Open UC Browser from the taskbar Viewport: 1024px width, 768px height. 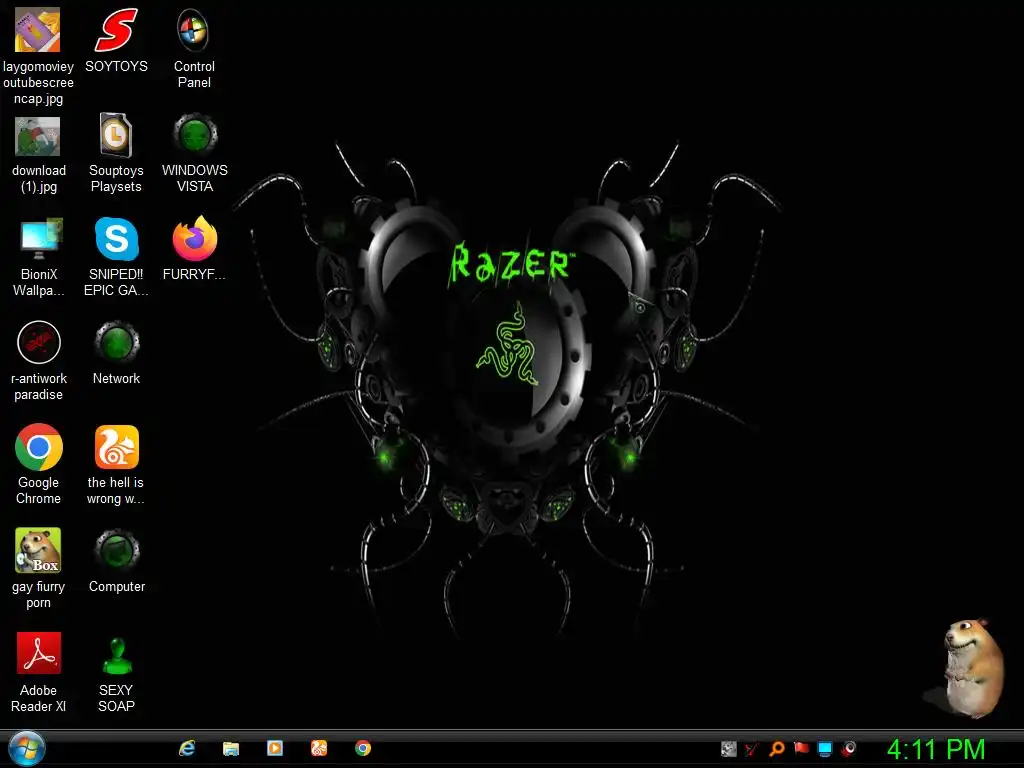319,748
